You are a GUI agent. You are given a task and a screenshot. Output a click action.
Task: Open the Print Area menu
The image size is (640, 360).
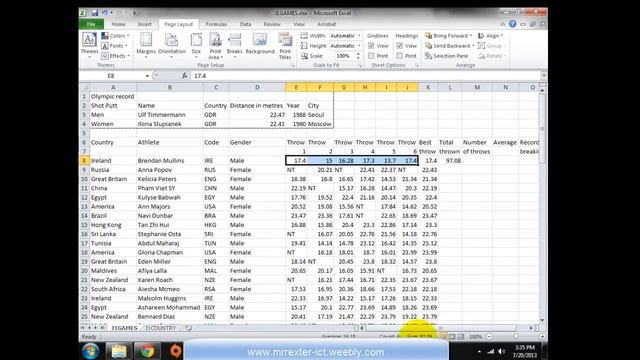pos(215,45)
